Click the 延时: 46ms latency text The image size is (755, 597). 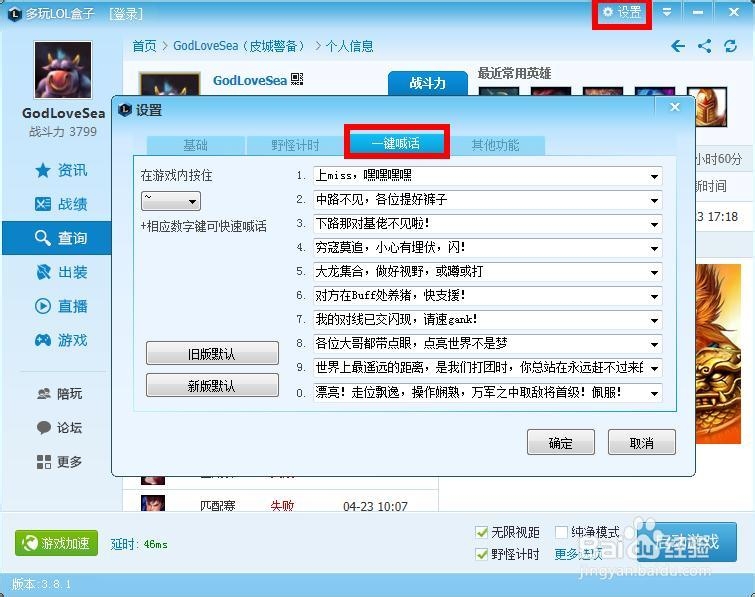[139, 544]
